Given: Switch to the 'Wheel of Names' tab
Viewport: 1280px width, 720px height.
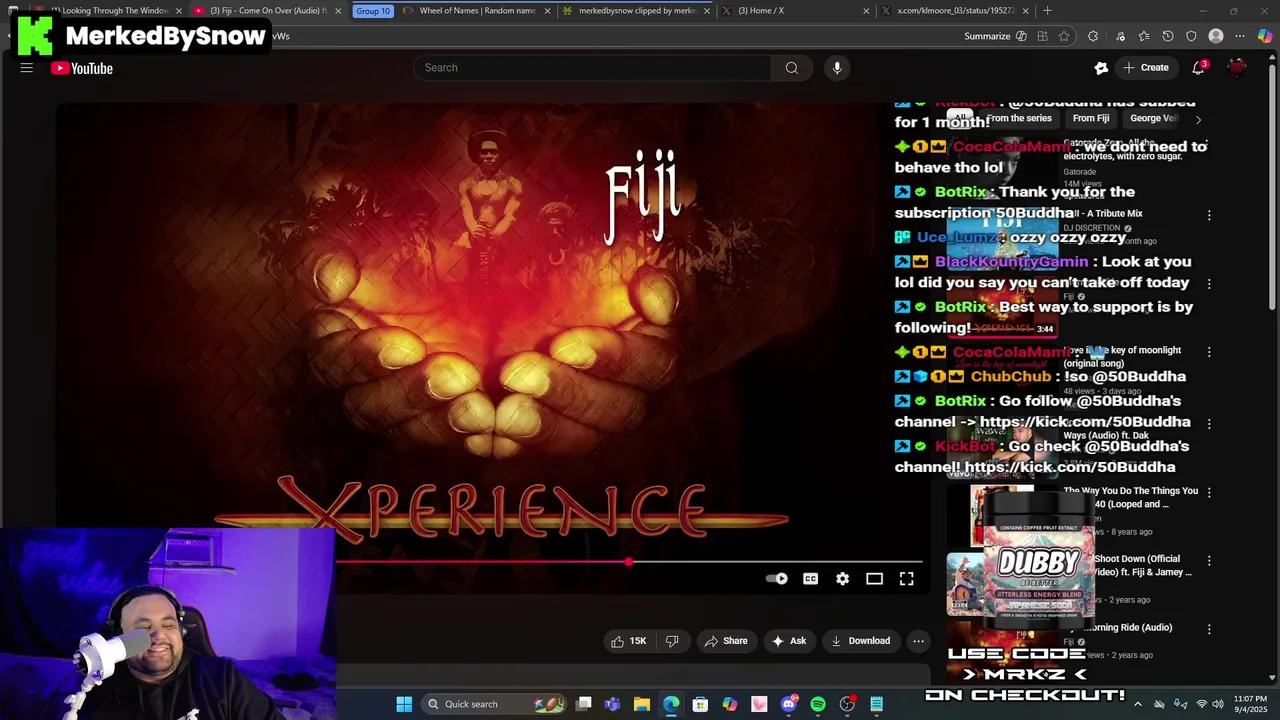Looking at the screenshot, I should (477, 11).
